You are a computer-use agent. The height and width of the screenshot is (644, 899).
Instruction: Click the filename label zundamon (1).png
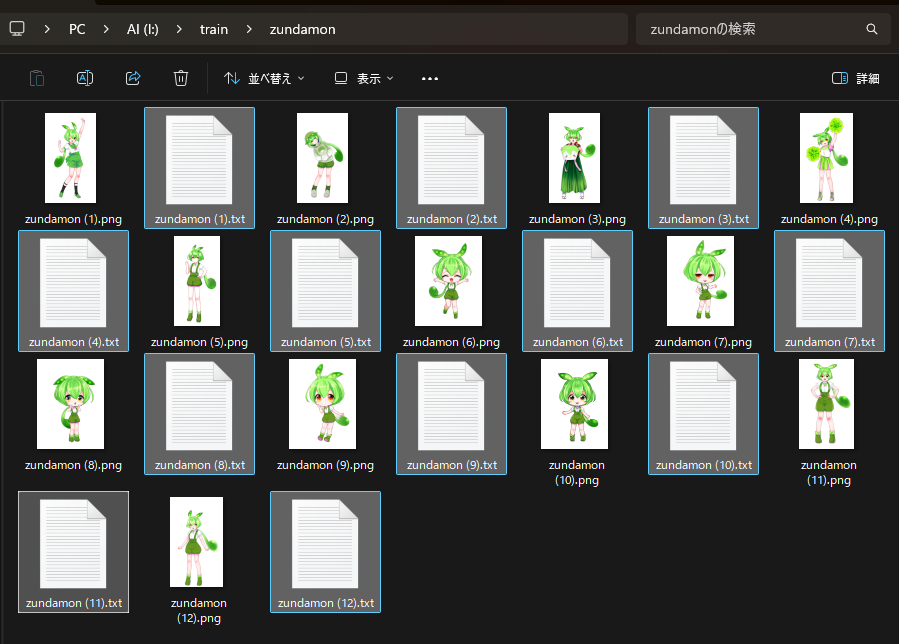[x=73, y=219]
